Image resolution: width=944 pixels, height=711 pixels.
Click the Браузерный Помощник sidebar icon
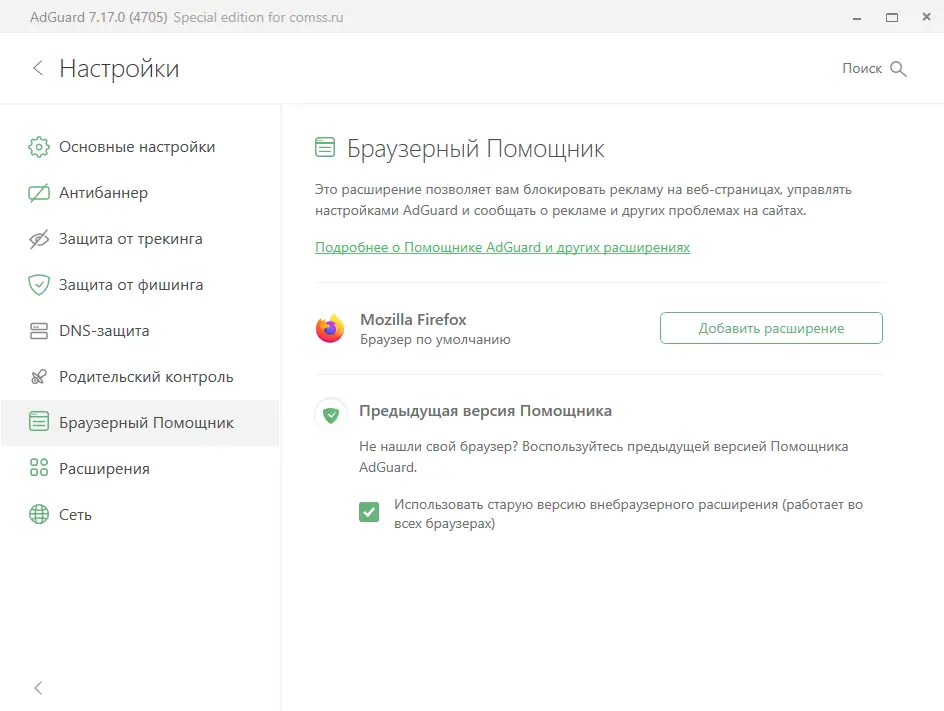(x=39, y=421)
